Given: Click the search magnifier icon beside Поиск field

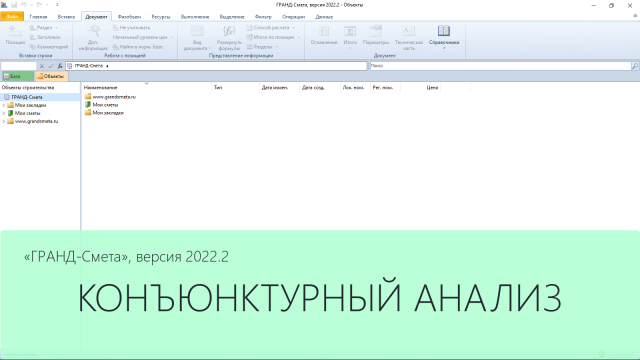Looking at the screenshot, I should coord(635,66).
